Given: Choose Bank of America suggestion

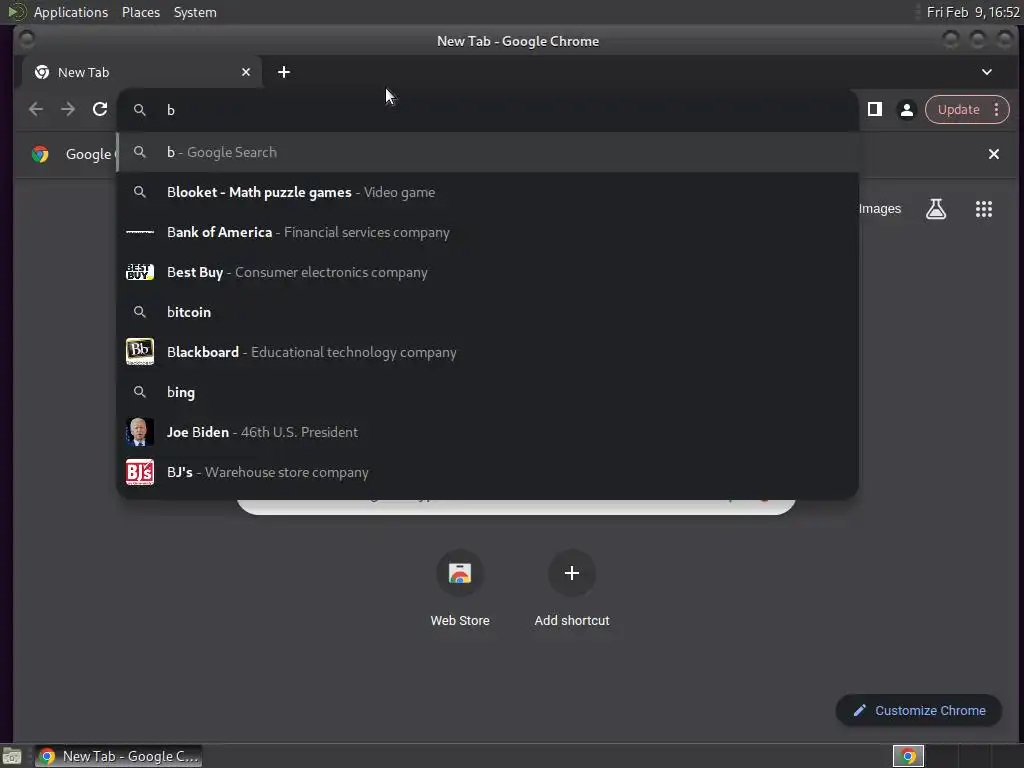Looking at the screenshot, I should click(x=487, y=232).
